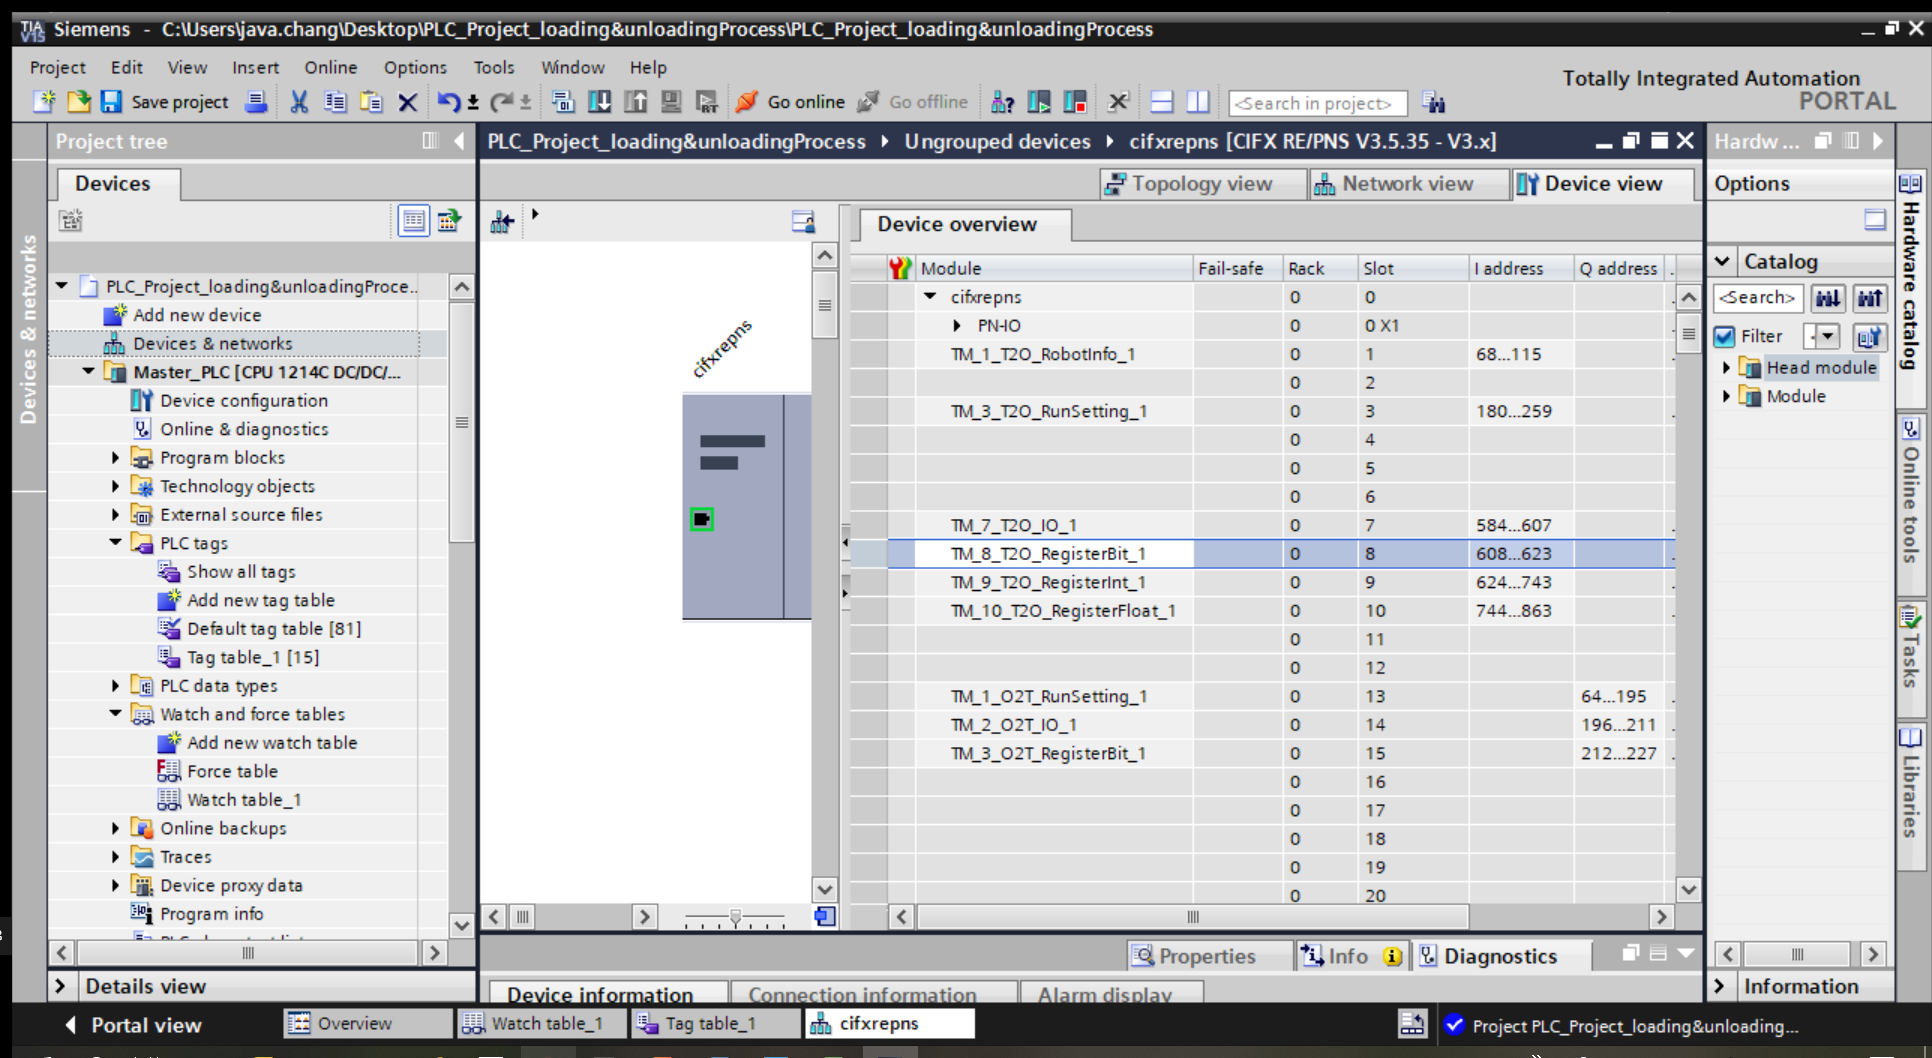Click the Undo arrow icon
Screen dimensions: 1932x1058
449,102
